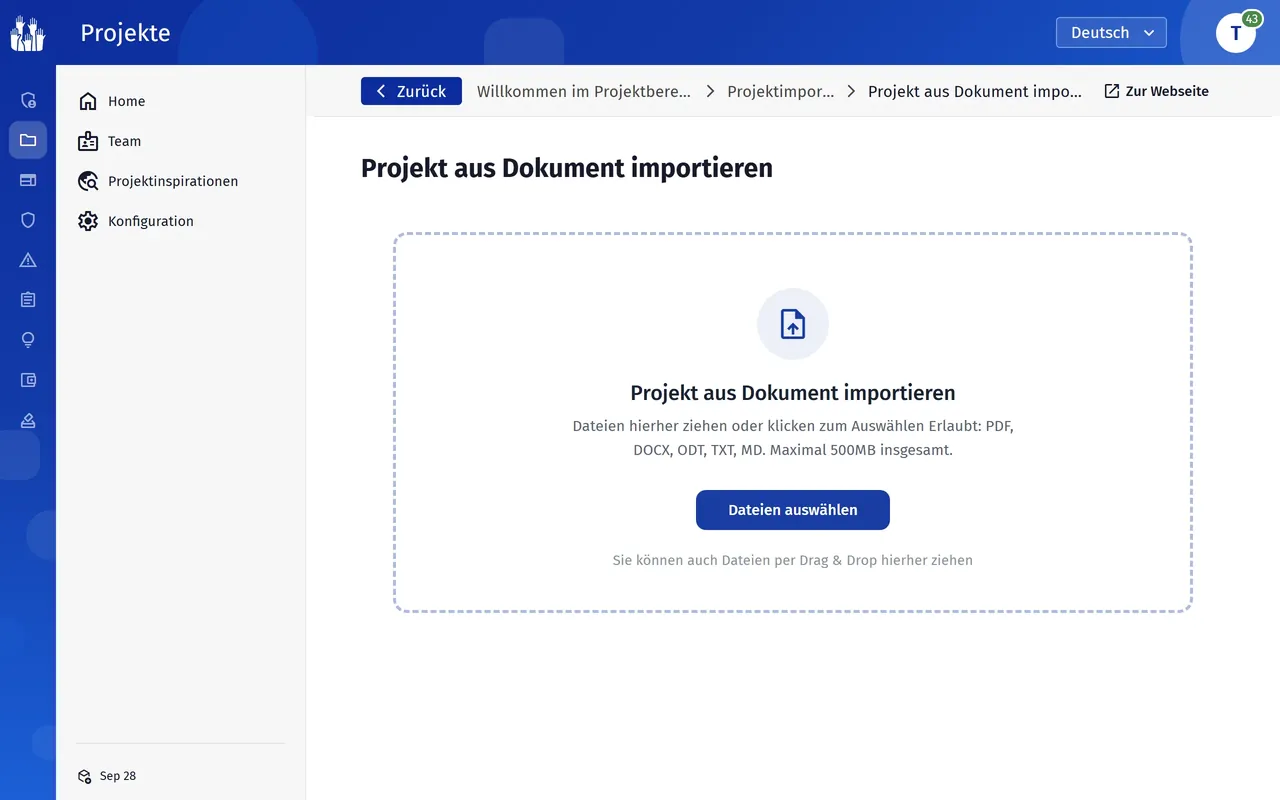The width and height of the screenshot is (1280, 800).
Task: Click the Zurück back button
Action: (411, 91)
